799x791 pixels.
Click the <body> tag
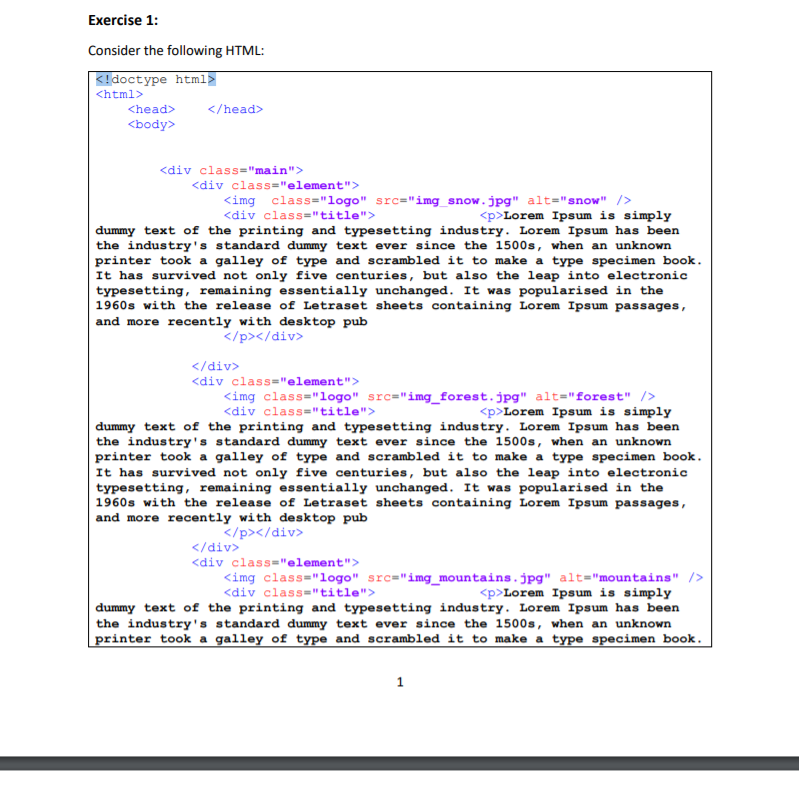[151, 125]
